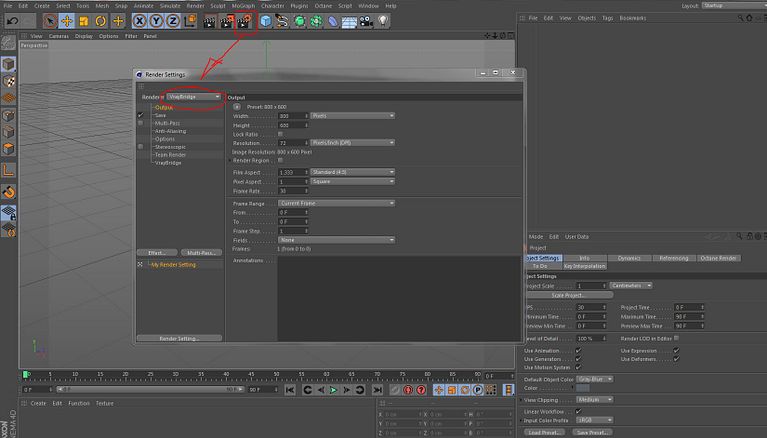Click the Effect... button

click(x=157, y=253)
